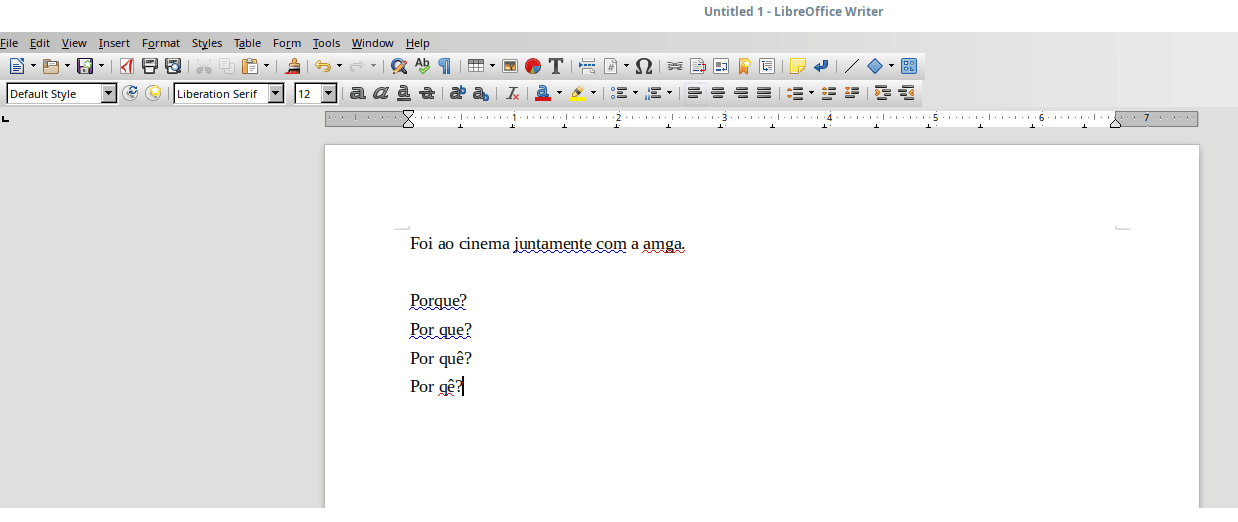Run the spelling check

422,66
